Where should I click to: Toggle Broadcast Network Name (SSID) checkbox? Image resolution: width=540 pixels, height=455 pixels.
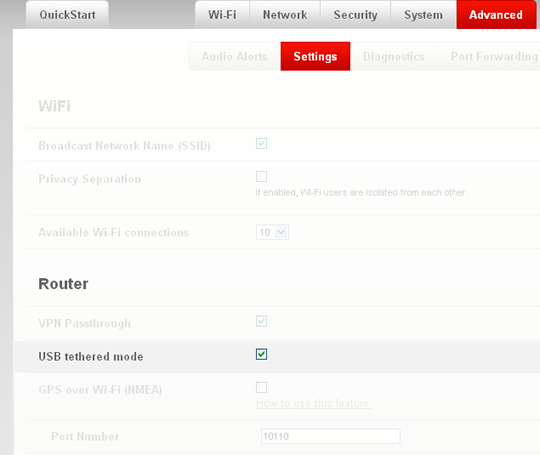[x=261, y=143]
